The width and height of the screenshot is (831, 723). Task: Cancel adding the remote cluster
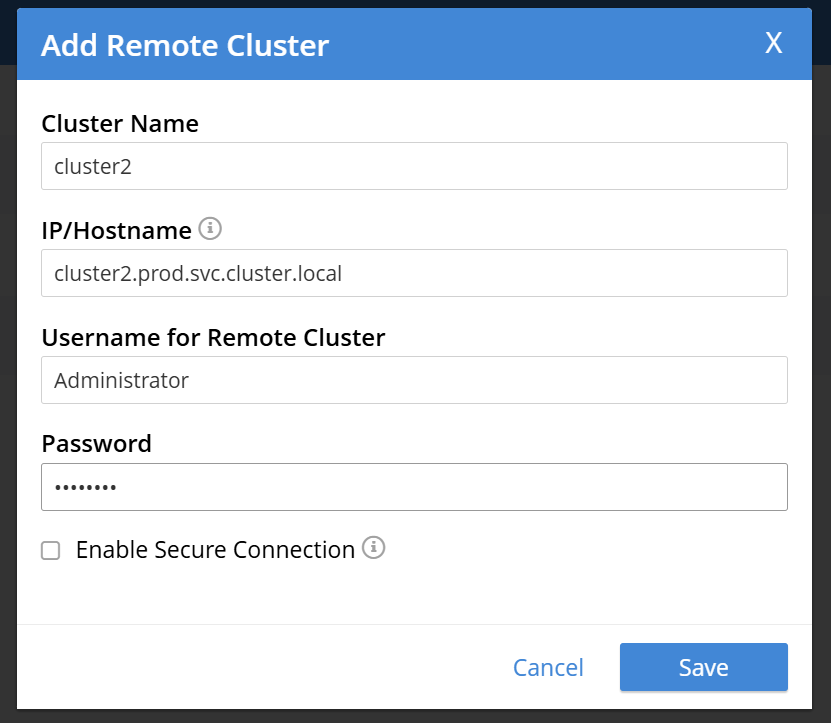coord(549,667)
